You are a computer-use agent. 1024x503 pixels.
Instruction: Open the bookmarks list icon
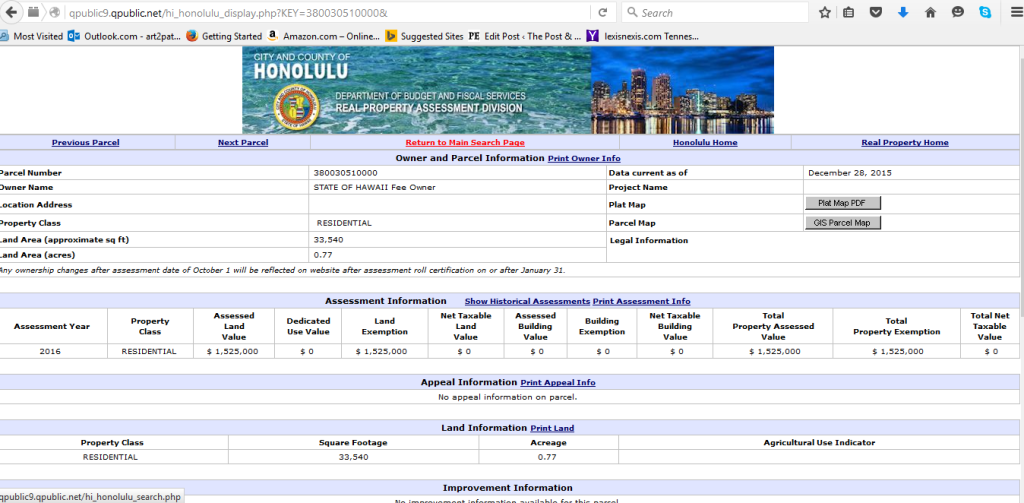(849, 13)
